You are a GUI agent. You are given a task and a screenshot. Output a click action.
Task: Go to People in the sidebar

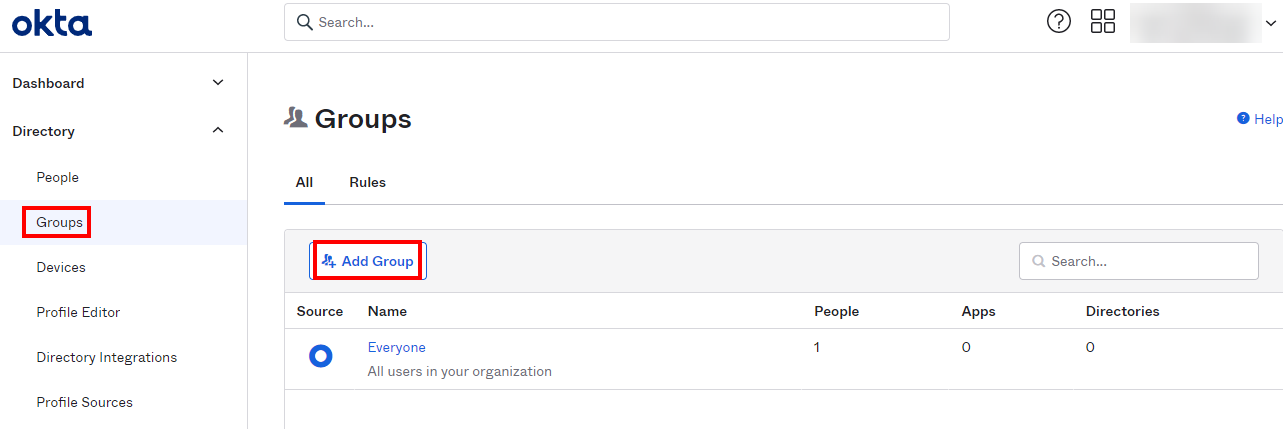tap(57, 177)
